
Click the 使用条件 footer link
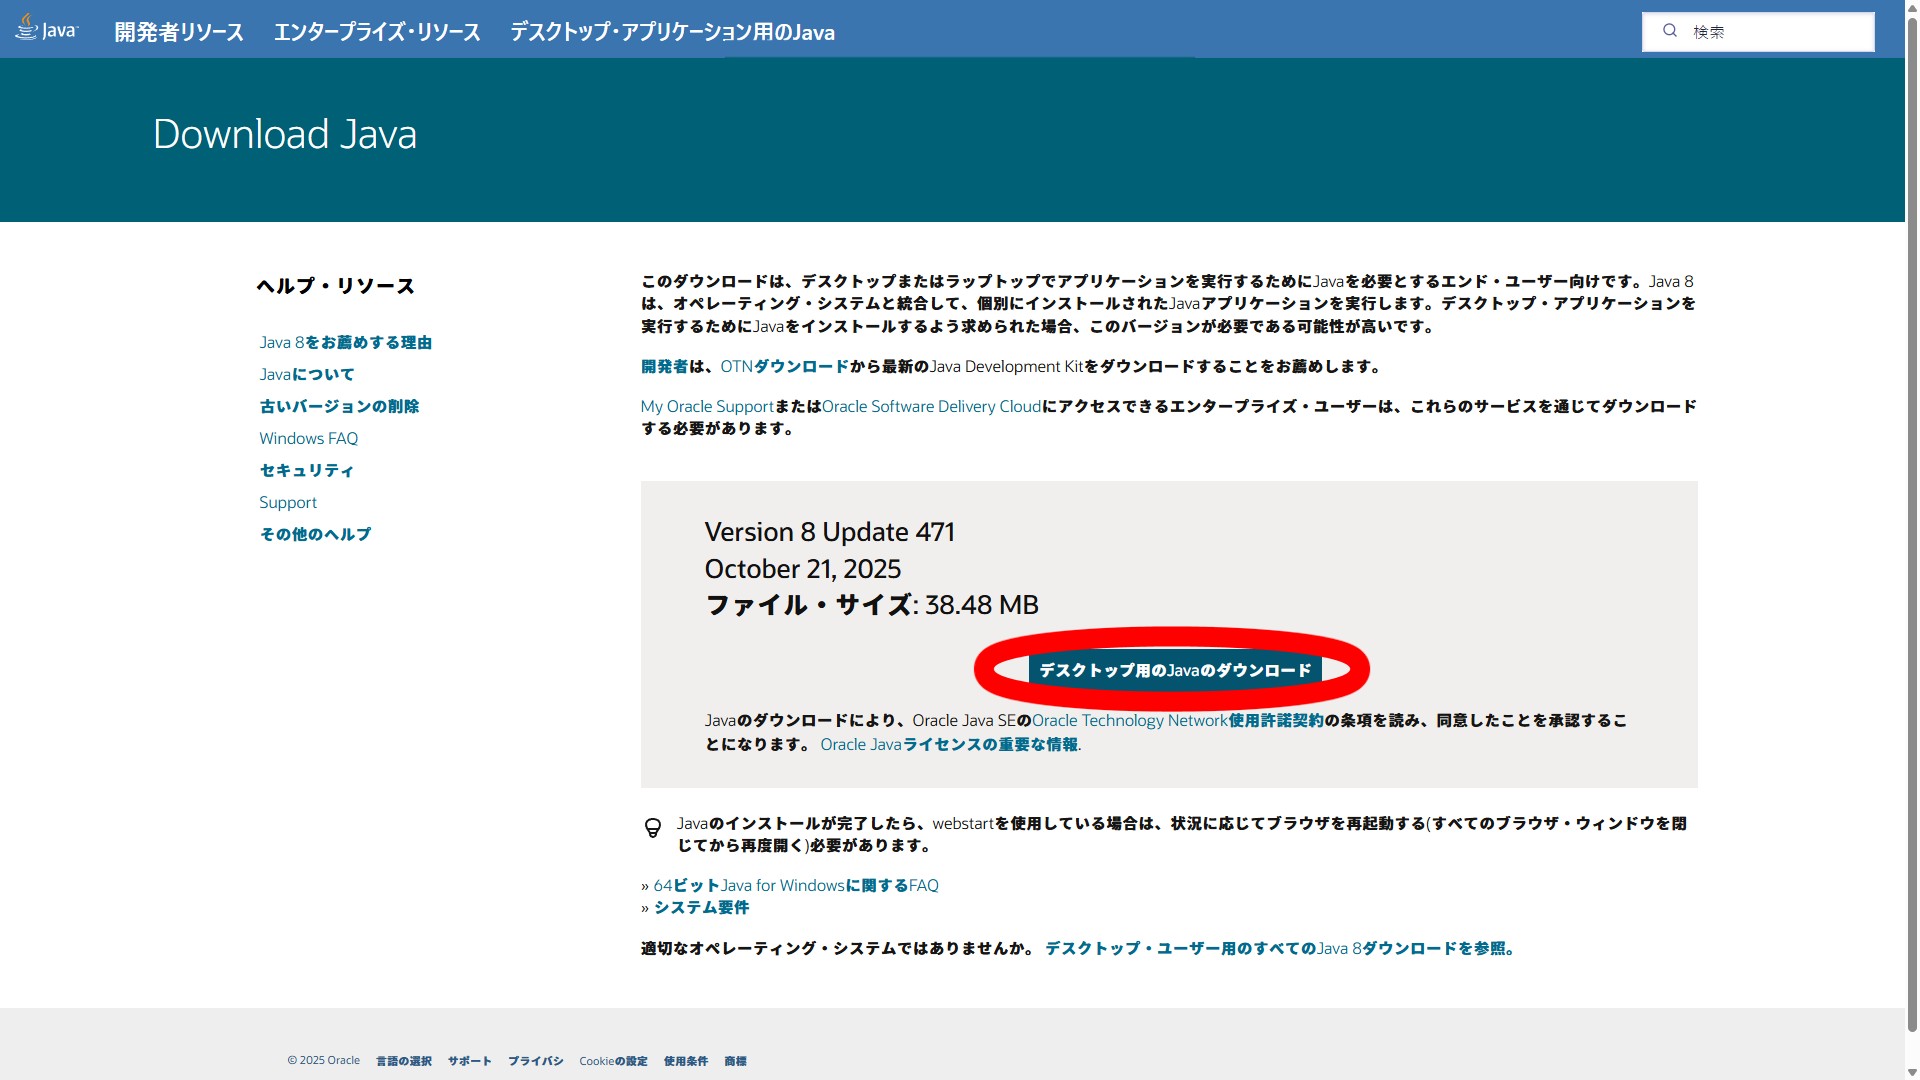686,1061
